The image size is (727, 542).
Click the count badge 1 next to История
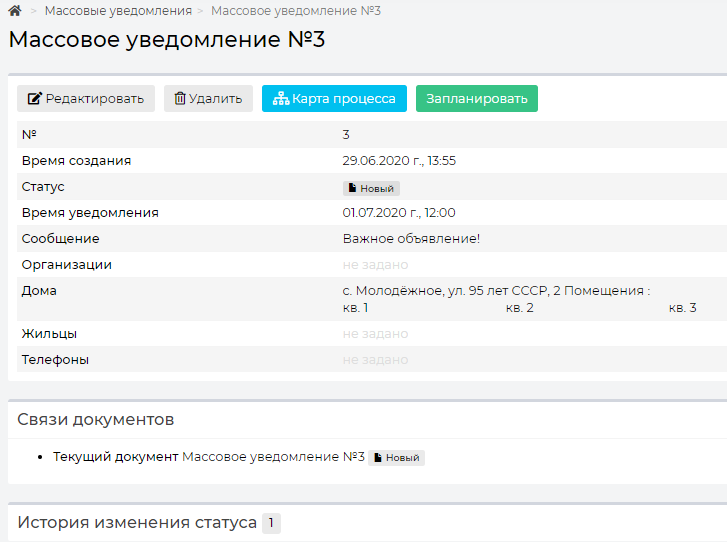click(271, 523)
